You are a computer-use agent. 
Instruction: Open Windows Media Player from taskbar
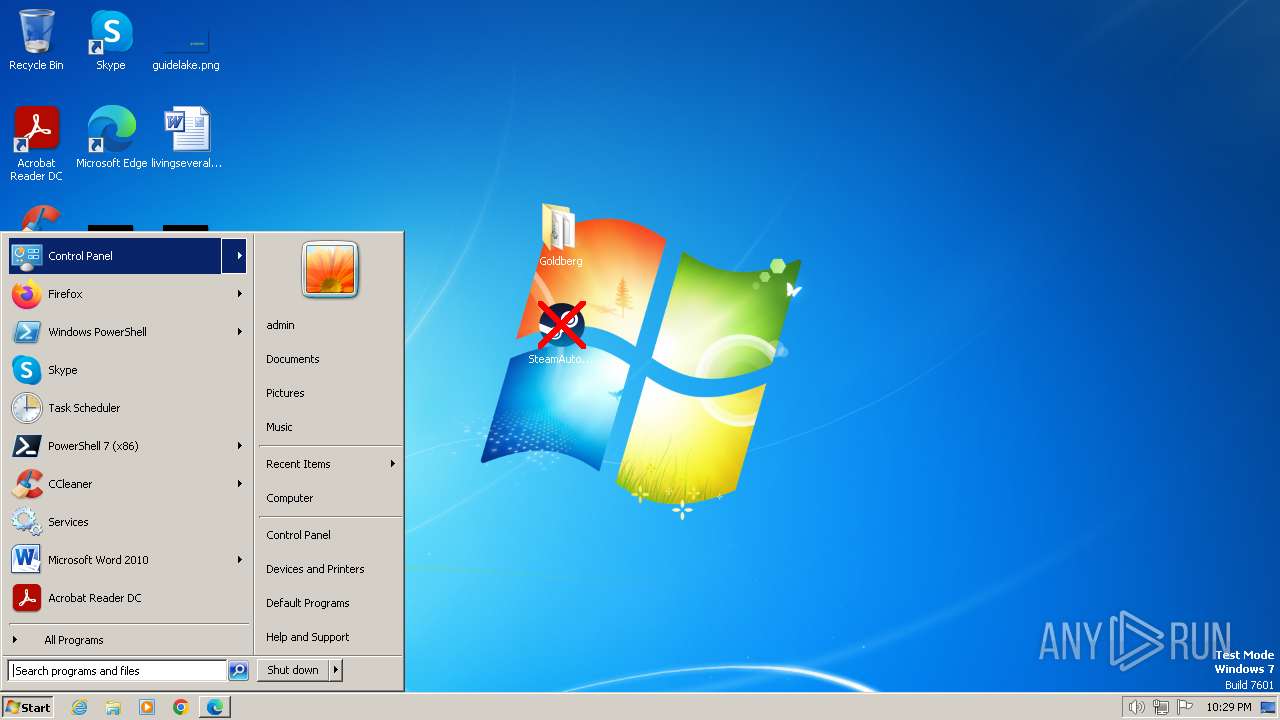(x=147, y=707)
